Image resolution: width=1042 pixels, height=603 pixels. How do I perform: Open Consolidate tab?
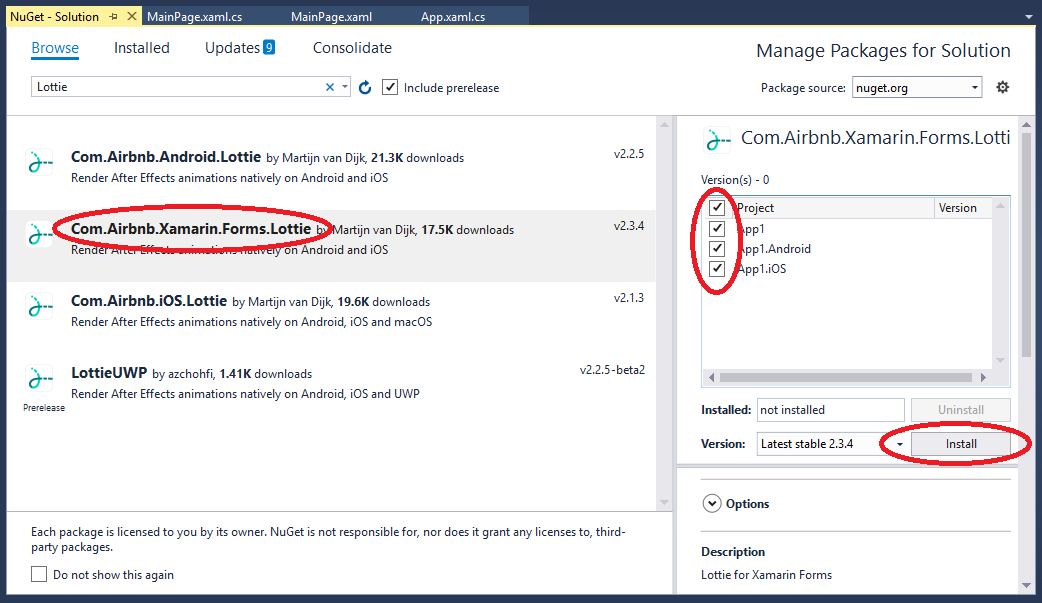pyautogui.click(x=352, y=48)
